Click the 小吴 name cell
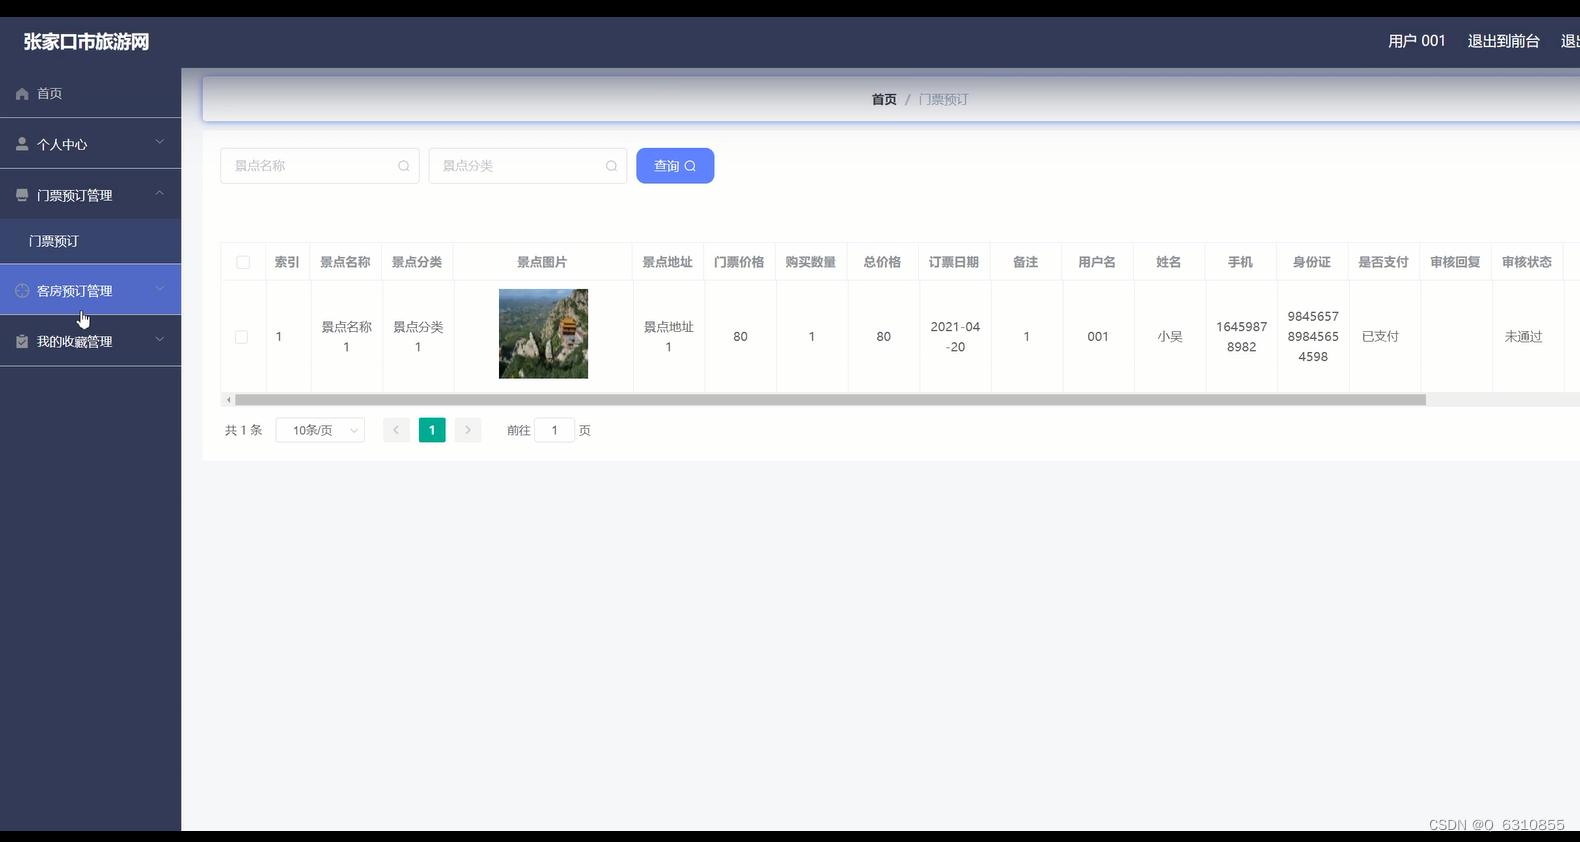Viewport: 1580px width, 842px height. coord(1170,337)
